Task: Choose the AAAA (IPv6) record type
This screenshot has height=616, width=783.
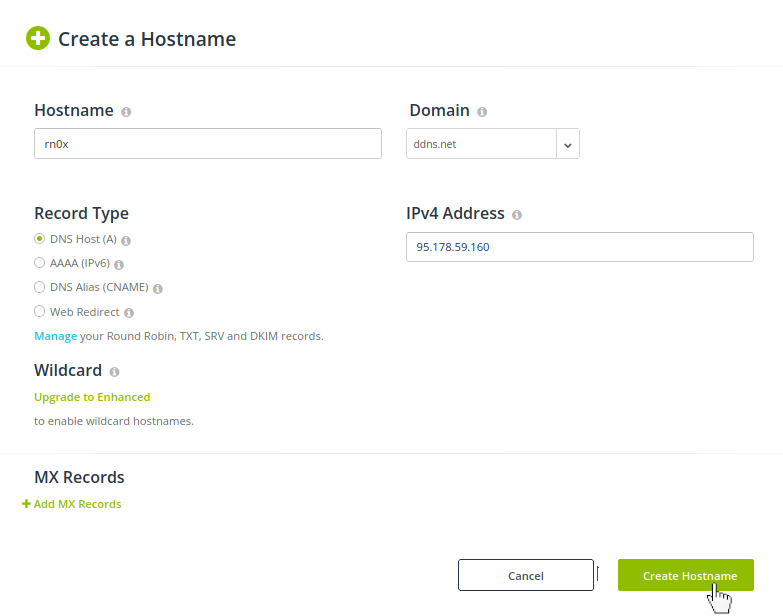Action: tap(40, 263)
